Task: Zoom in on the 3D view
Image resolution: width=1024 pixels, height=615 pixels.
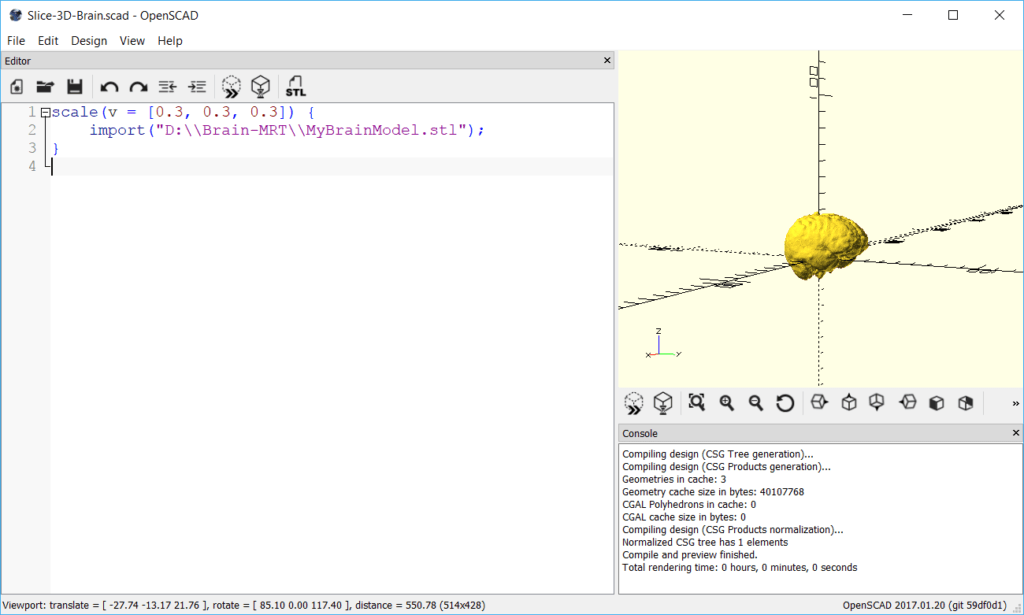Action: (727, 403)
